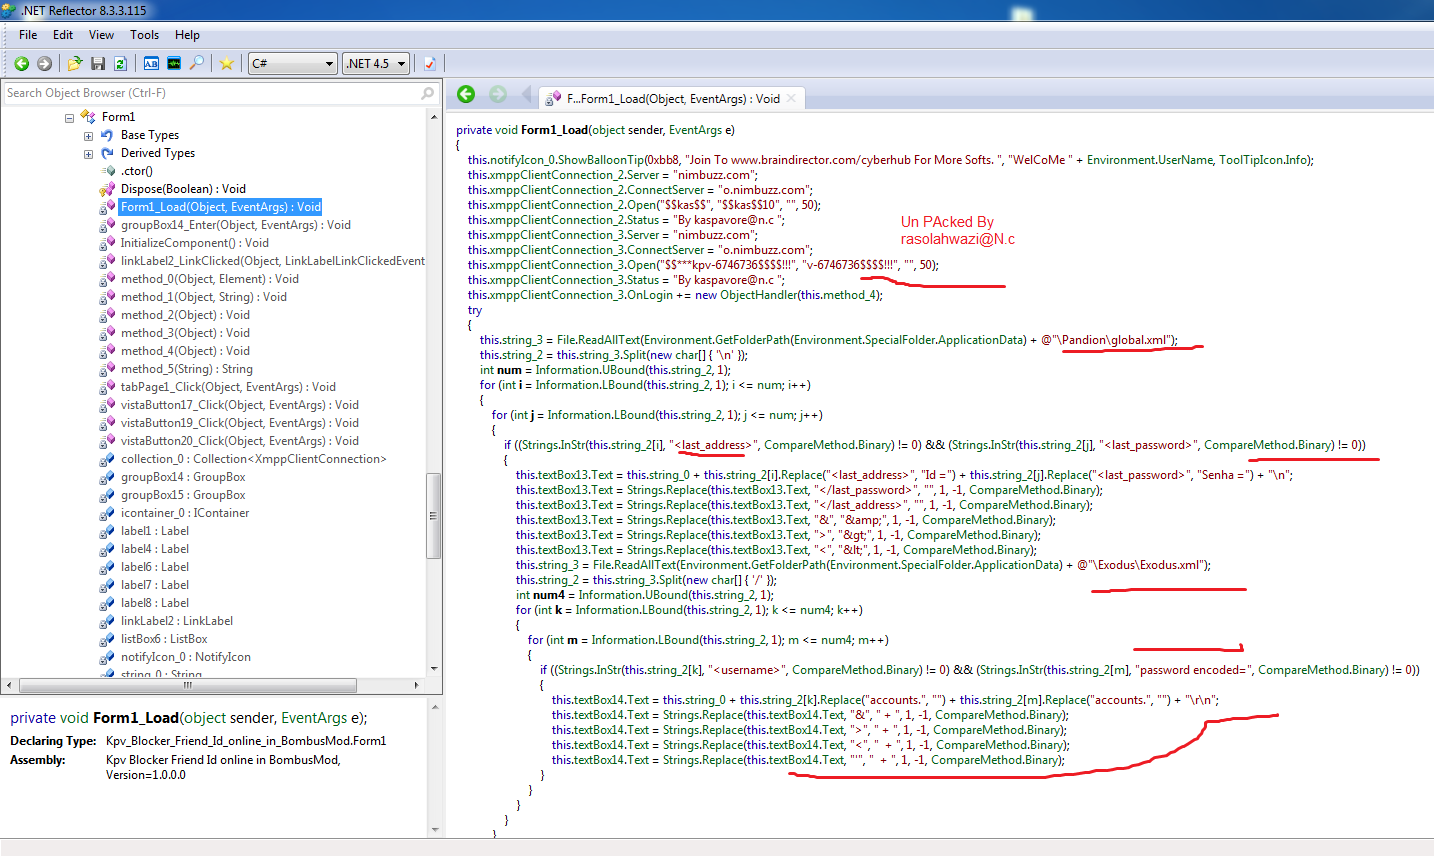Select method_1(Object, String) : Void
The image size is (1434, 856).
coord(204,297)
